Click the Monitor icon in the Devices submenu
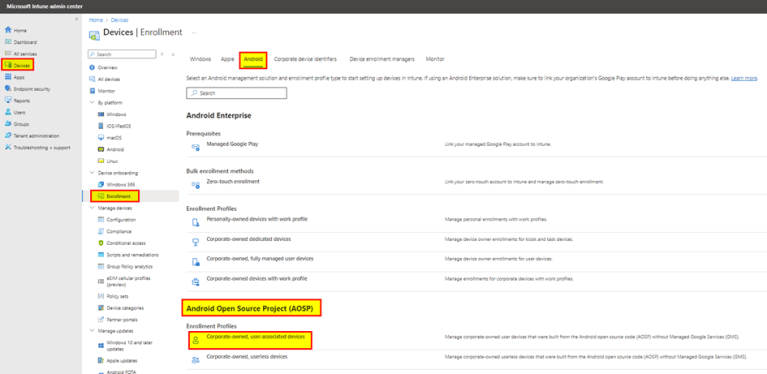767x374 pixels. pos(92,91)
